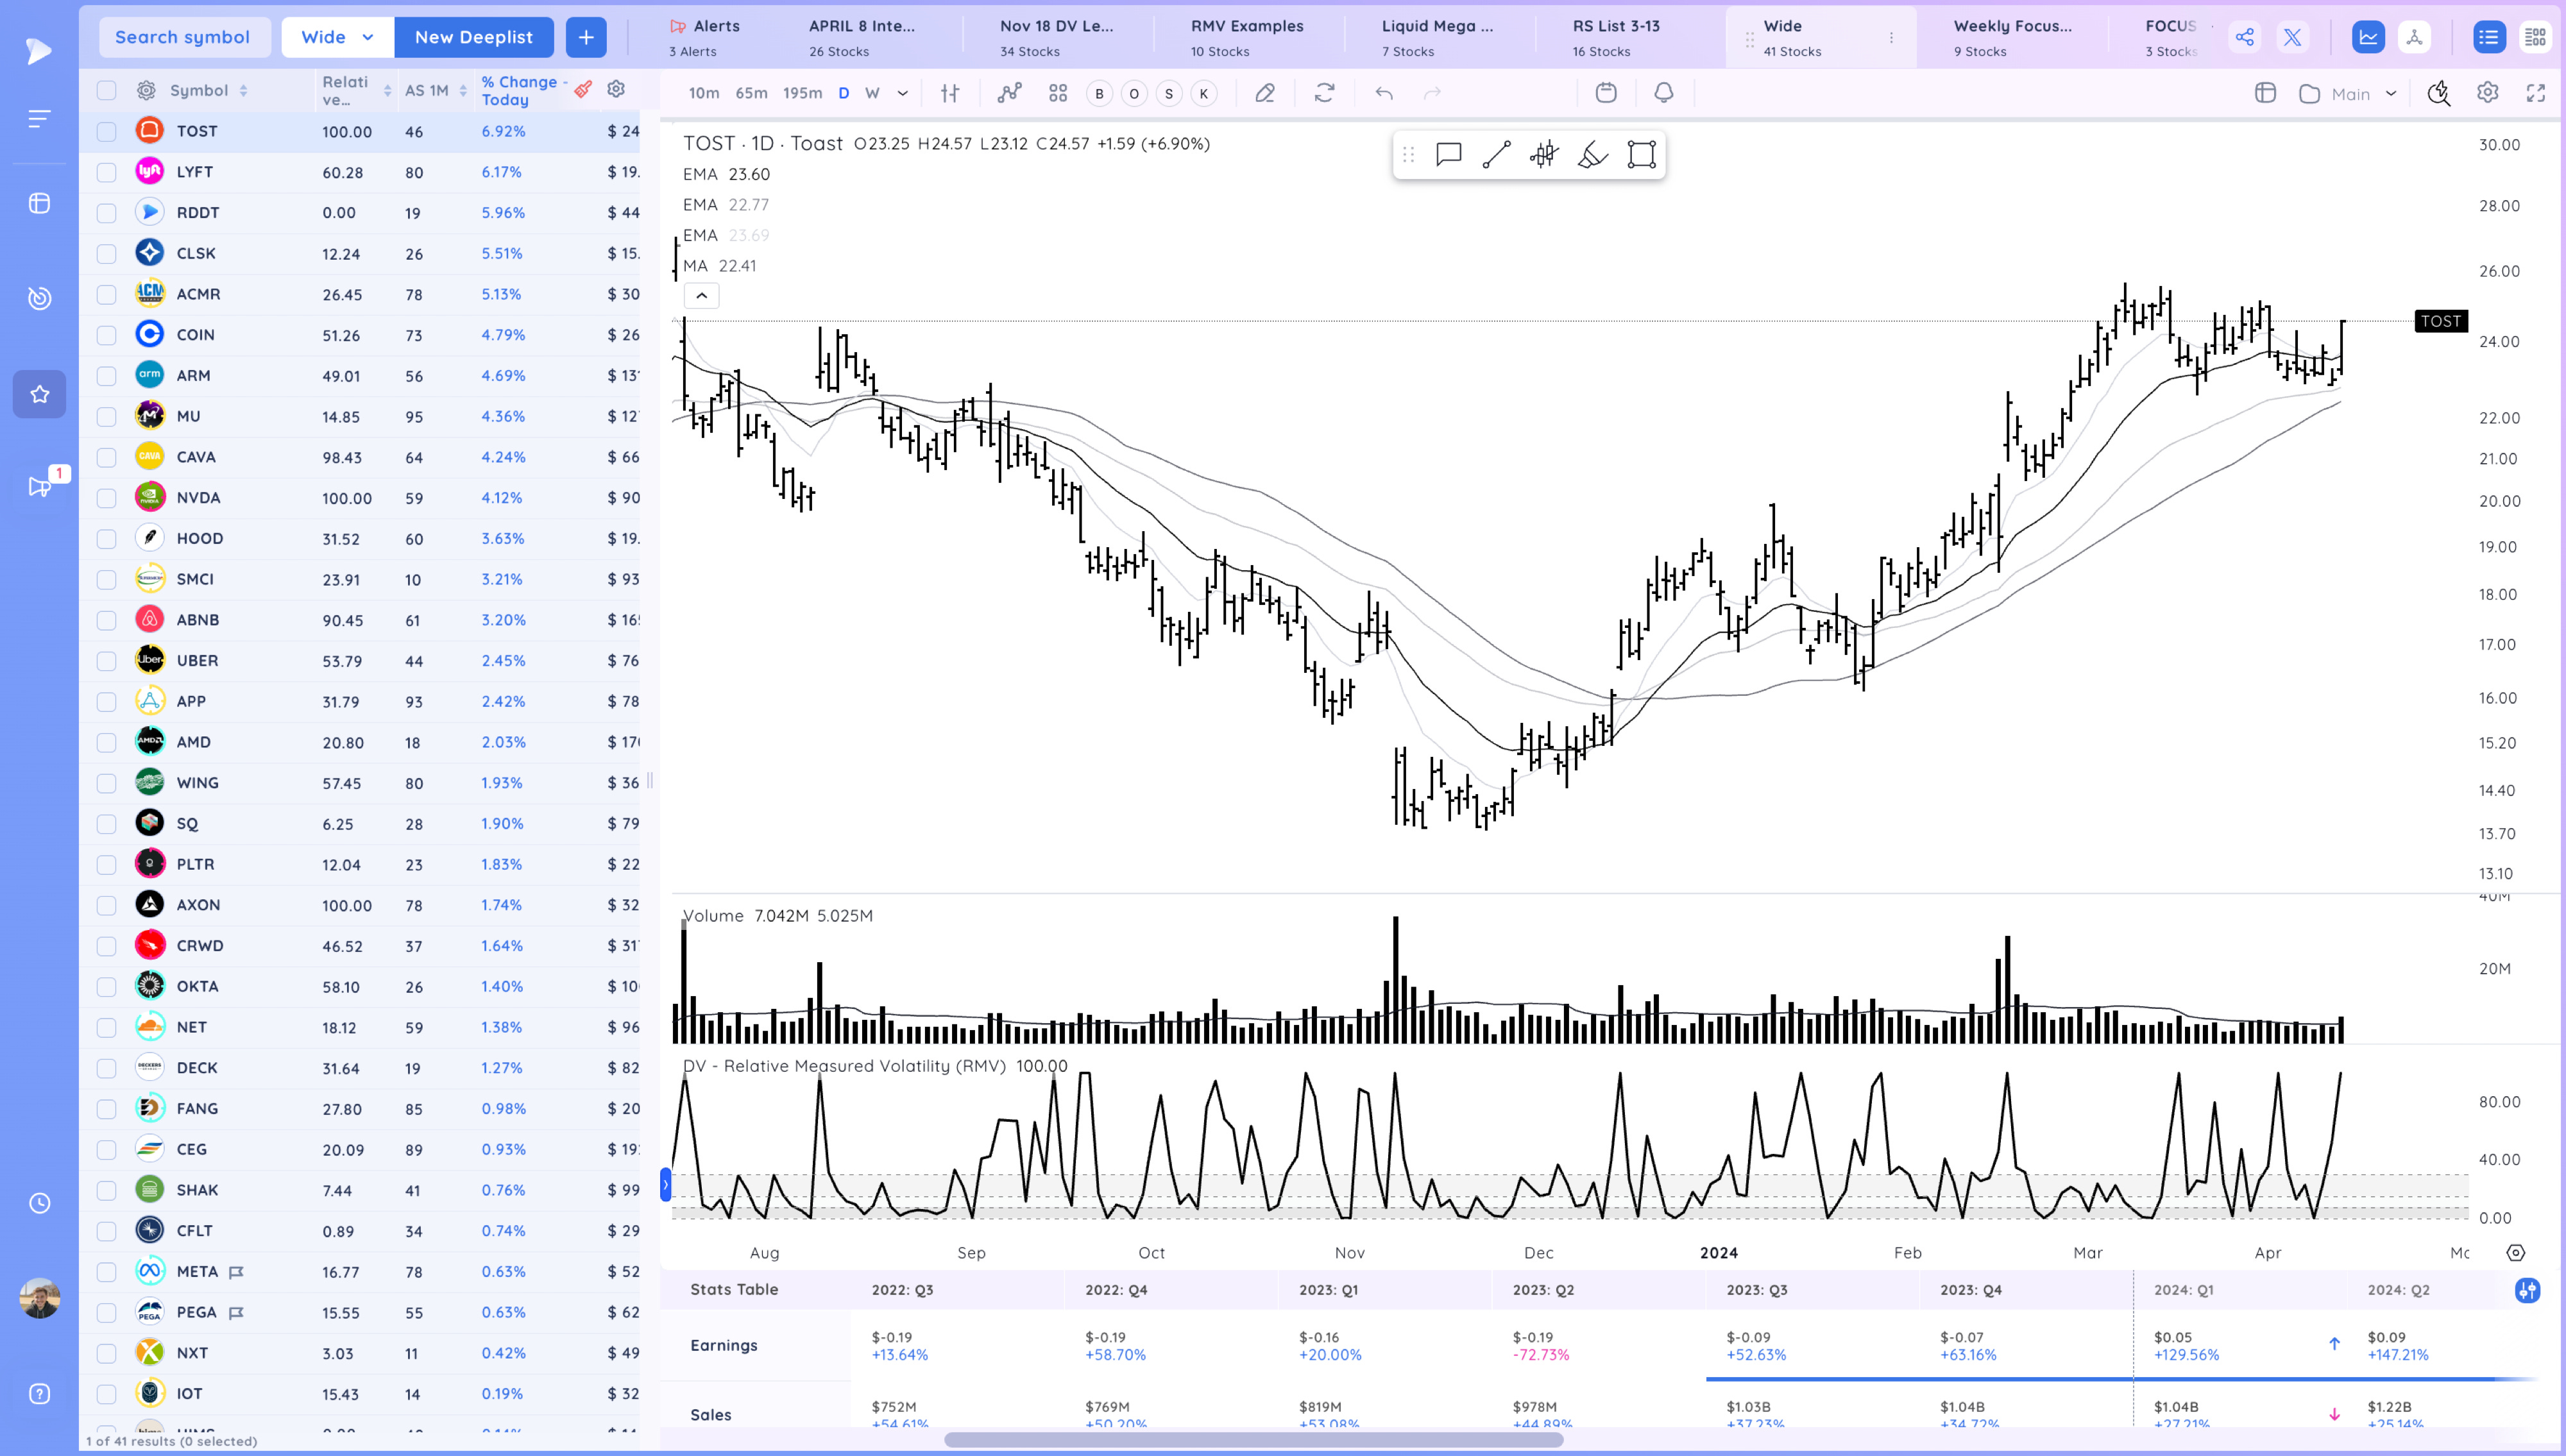Toggle the select-all header checkbox
Viewport: 2566px width, 1456px height.
(x=106, y=90)
